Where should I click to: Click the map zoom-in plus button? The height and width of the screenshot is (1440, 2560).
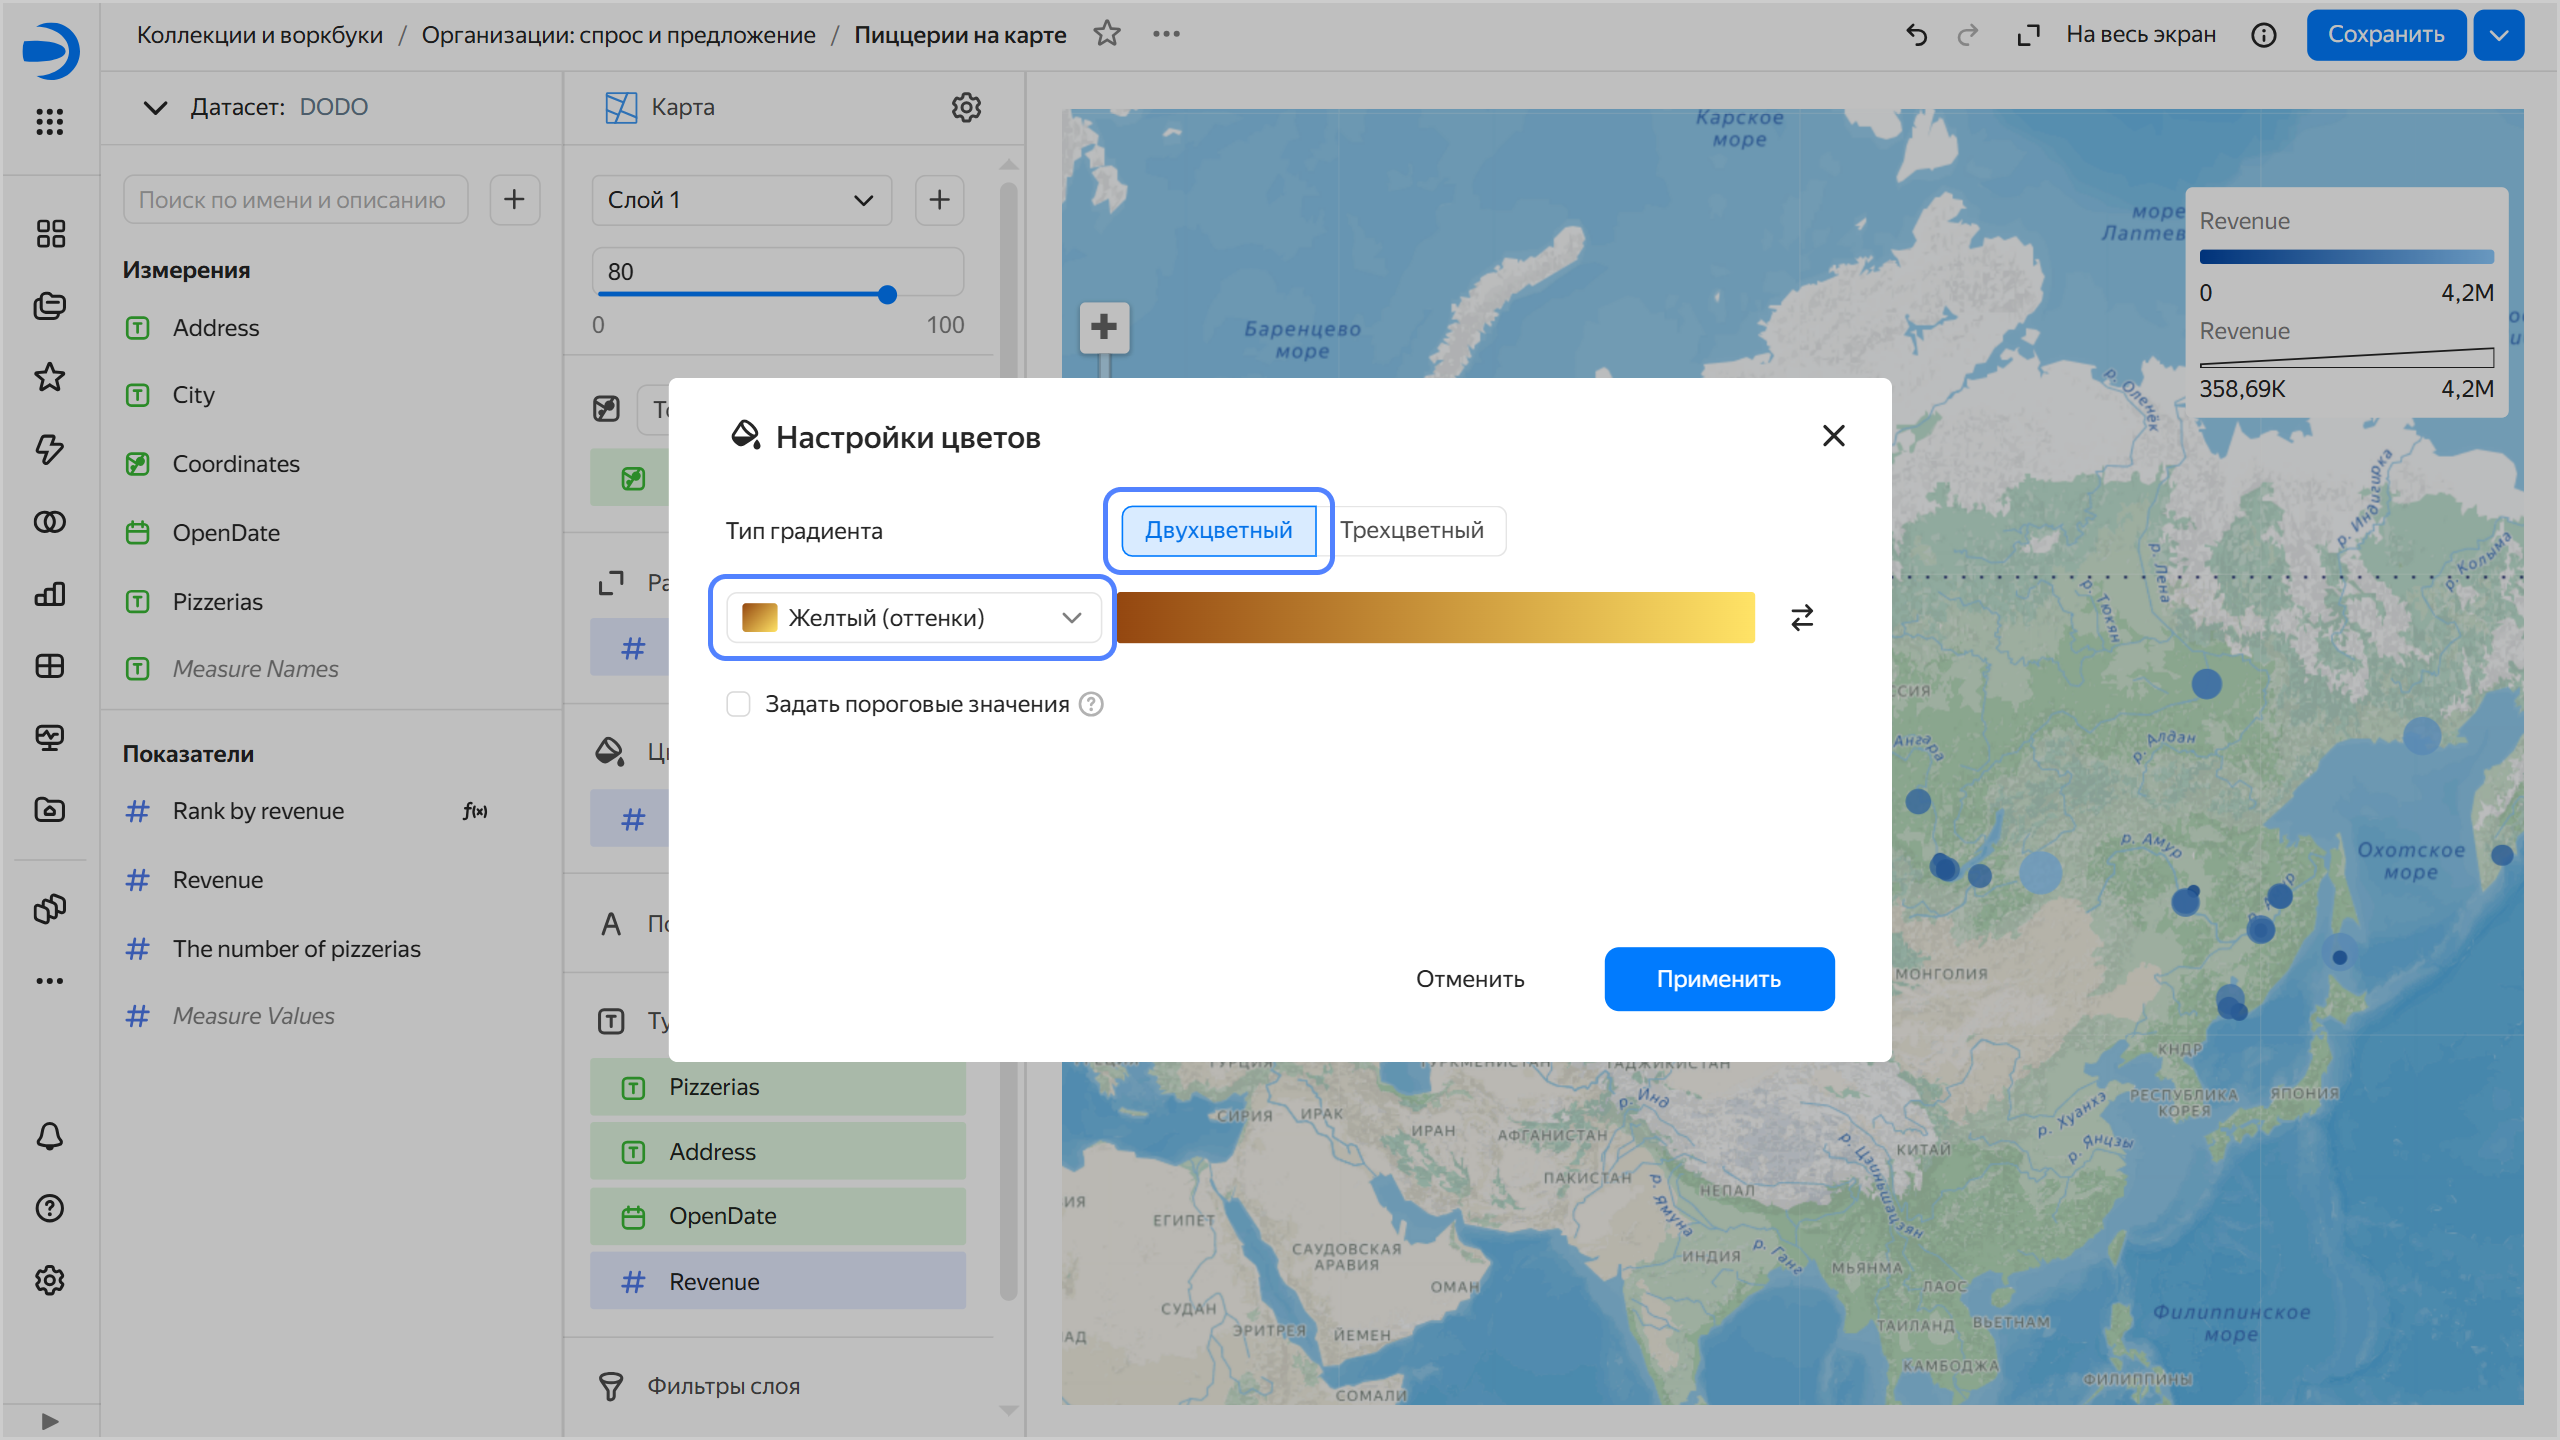tap(1104, 327)
